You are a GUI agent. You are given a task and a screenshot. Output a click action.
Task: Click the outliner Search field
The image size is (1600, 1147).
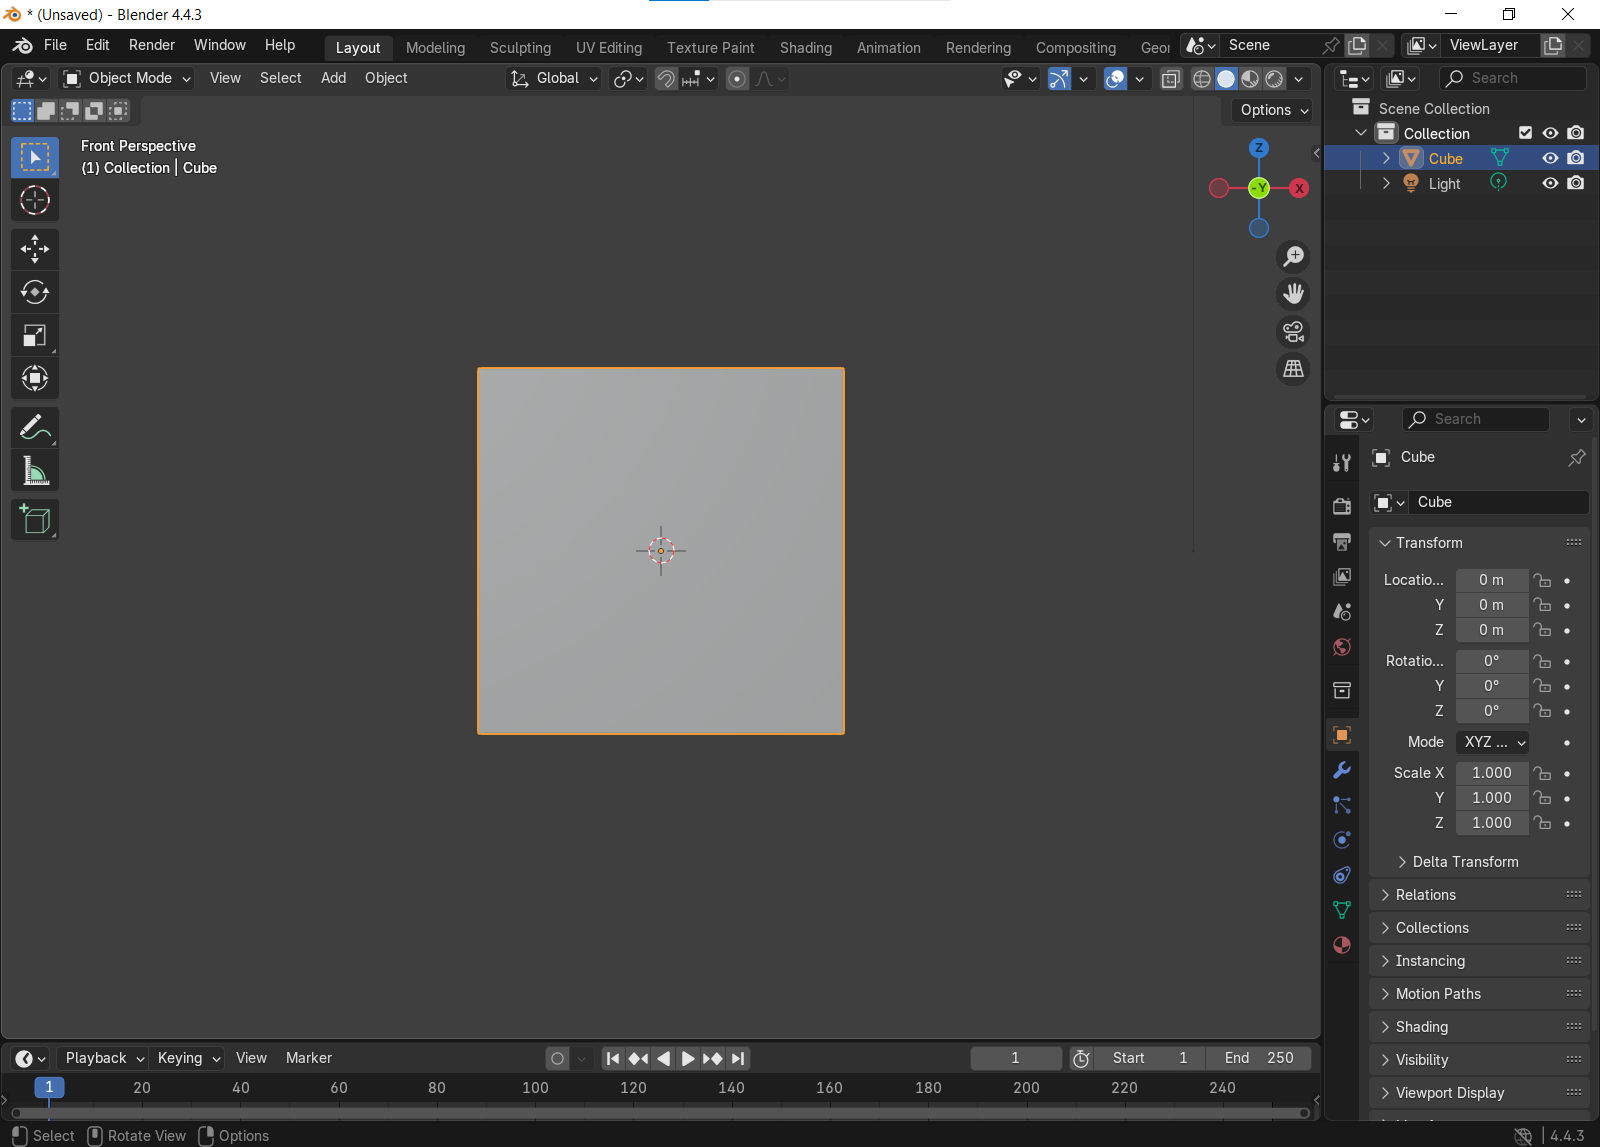[1514, 78]
